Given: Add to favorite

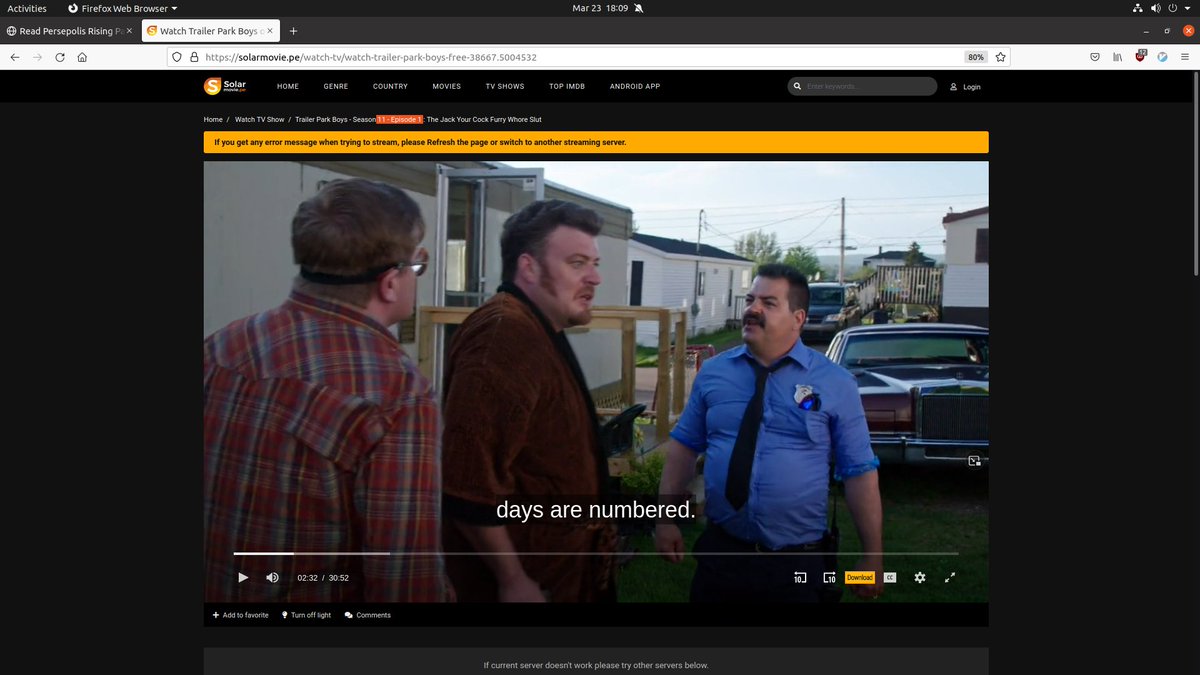Looking at the screenshot, I should (x=241, y=615).
